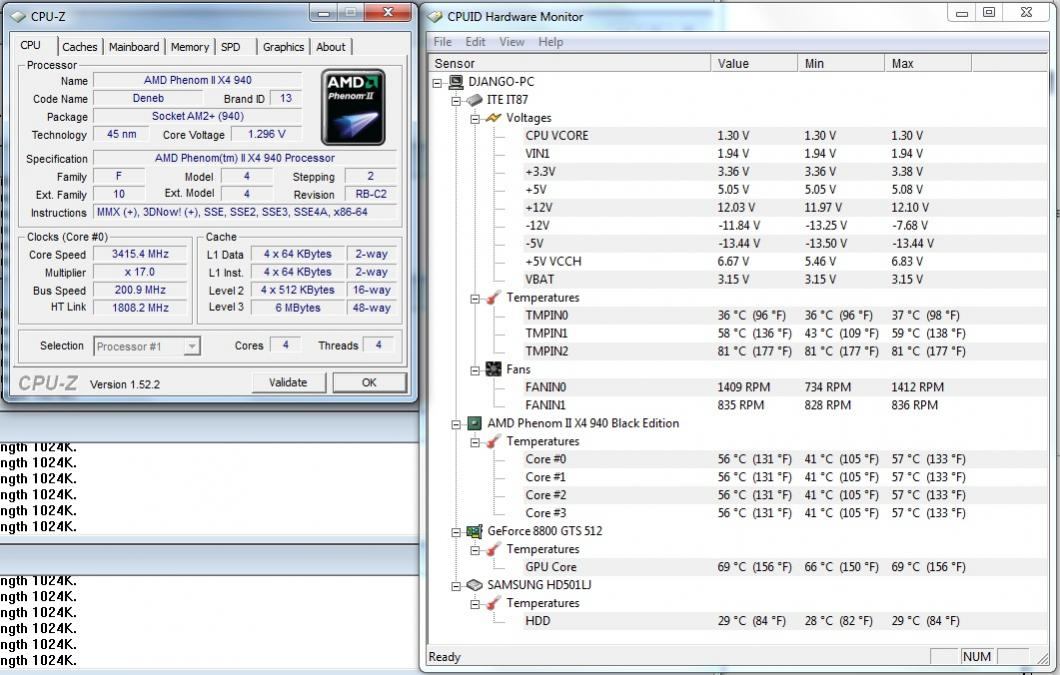The width and height of the screenshot is (1060, 675).
Task: Collapse the DJANGO-PC root node
Action: [437, 83]
